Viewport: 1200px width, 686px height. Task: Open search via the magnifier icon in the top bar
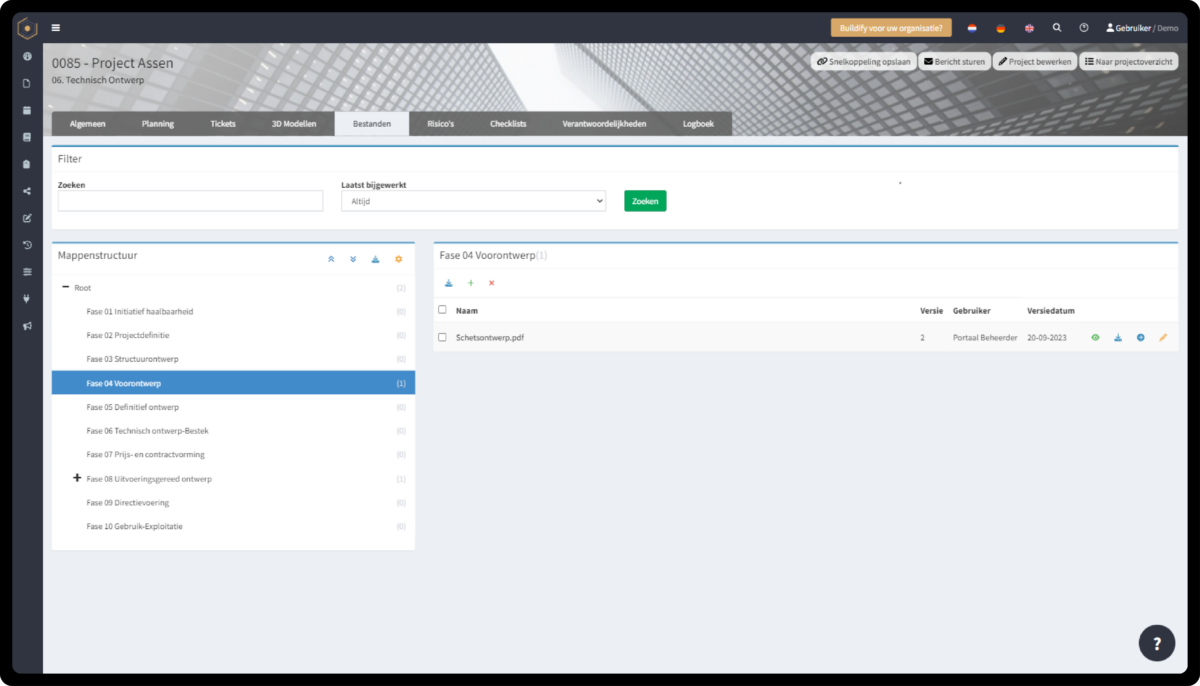[x=1057, y=27]
